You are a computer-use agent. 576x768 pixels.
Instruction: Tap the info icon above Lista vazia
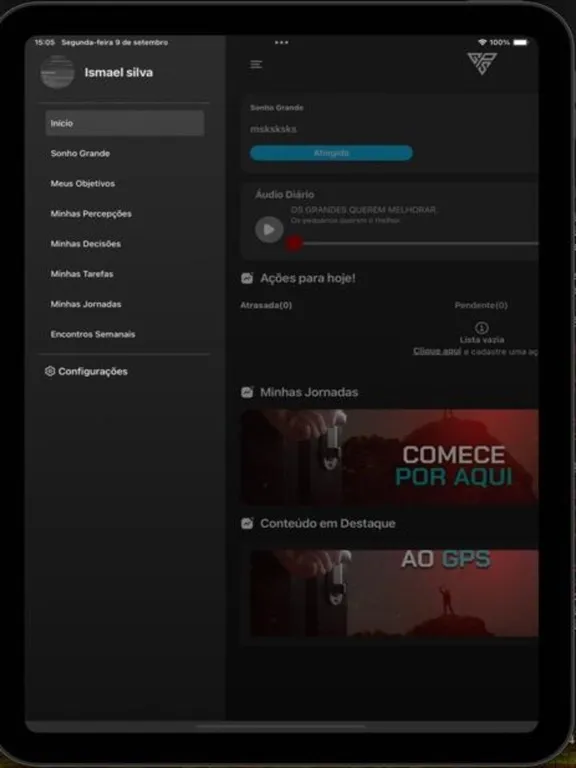click(482, 327)
